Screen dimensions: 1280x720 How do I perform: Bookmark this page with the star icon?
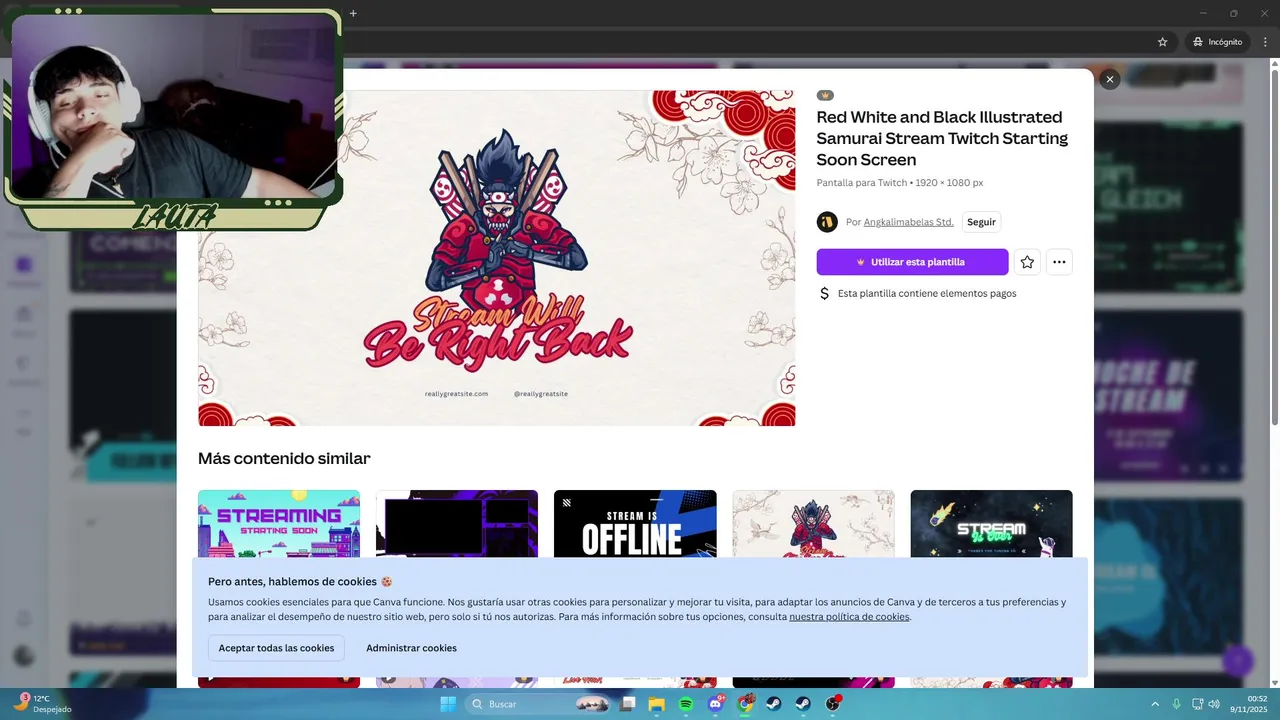click(x=1162, y=42)
